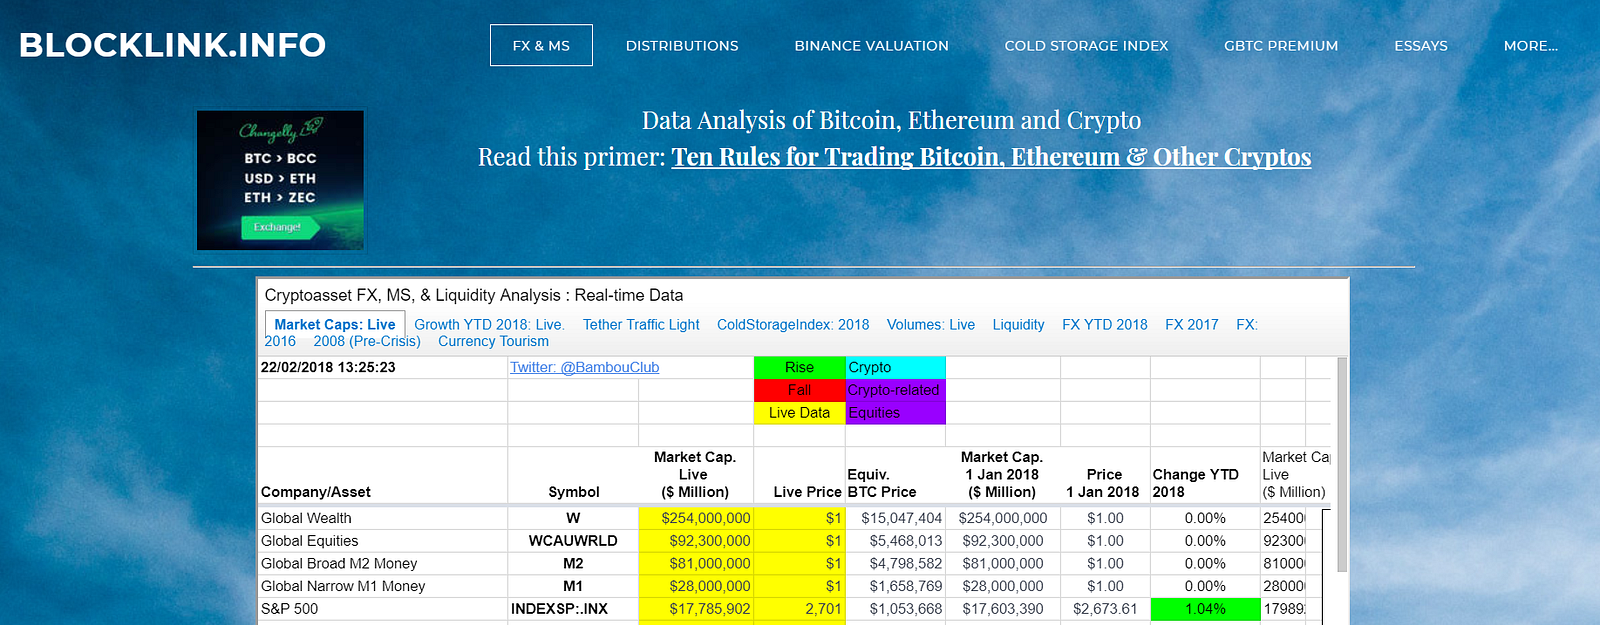Switch to Growth YTD 2018: Live tab

pos(489,324)
